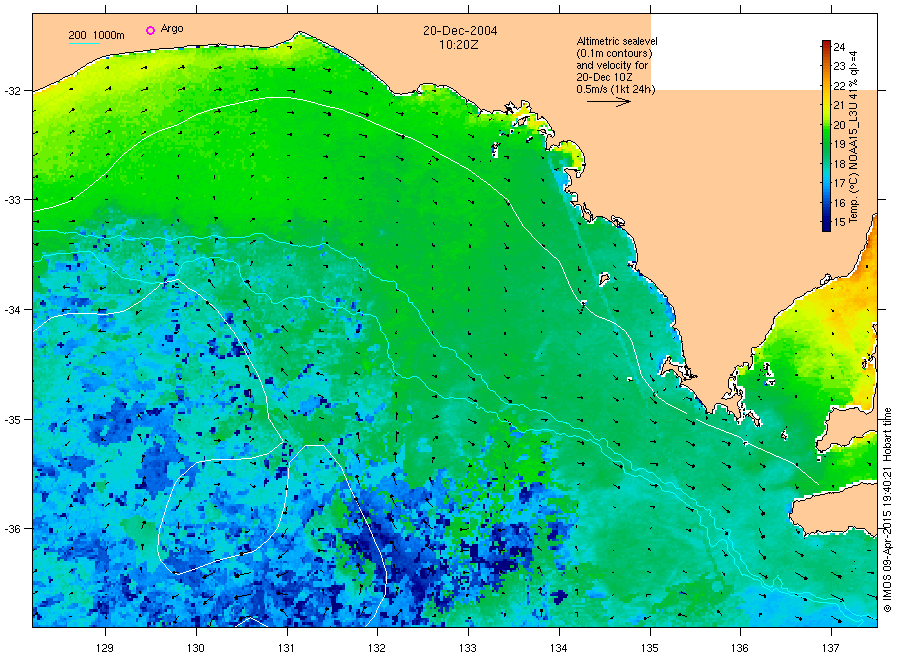Click the temperature color scale bar

pyautogui.click(x=826, y=136)
